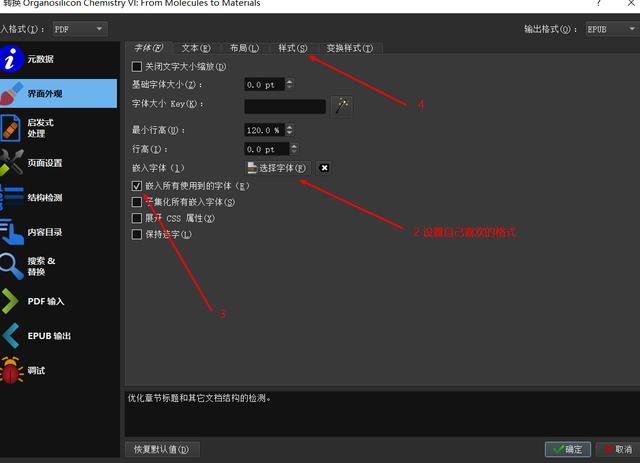Open PDF 输入 green arrow icon
Viewport: 640px width, 463px height.
(x=10, y=301)
